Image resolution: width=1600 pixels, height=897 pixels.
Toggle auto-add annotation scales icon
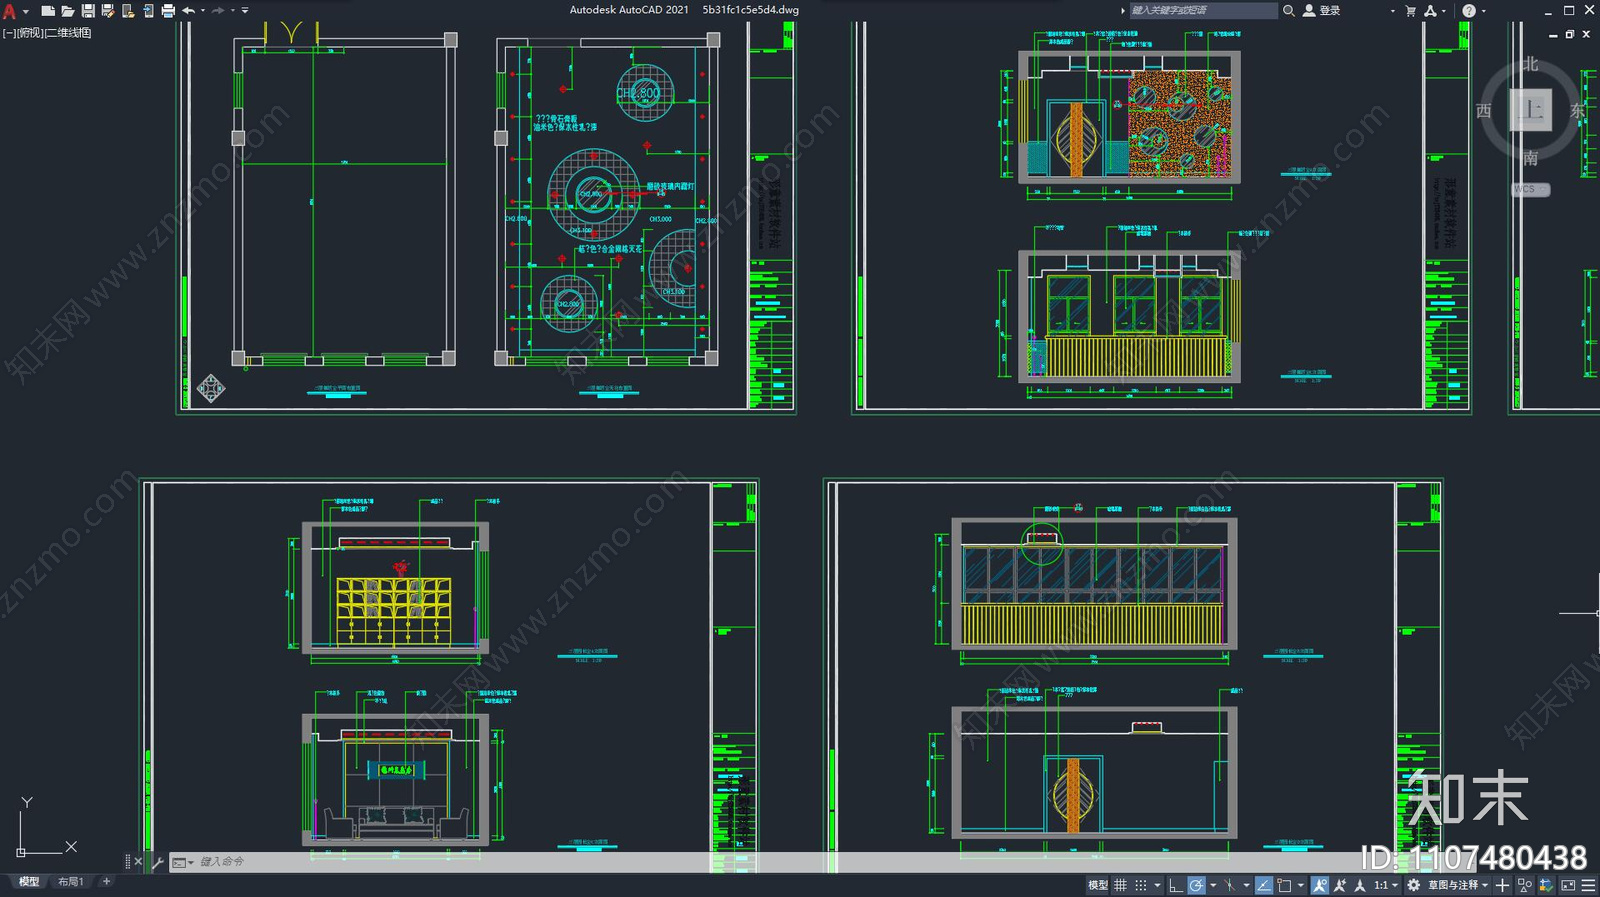click(1340, 885)
